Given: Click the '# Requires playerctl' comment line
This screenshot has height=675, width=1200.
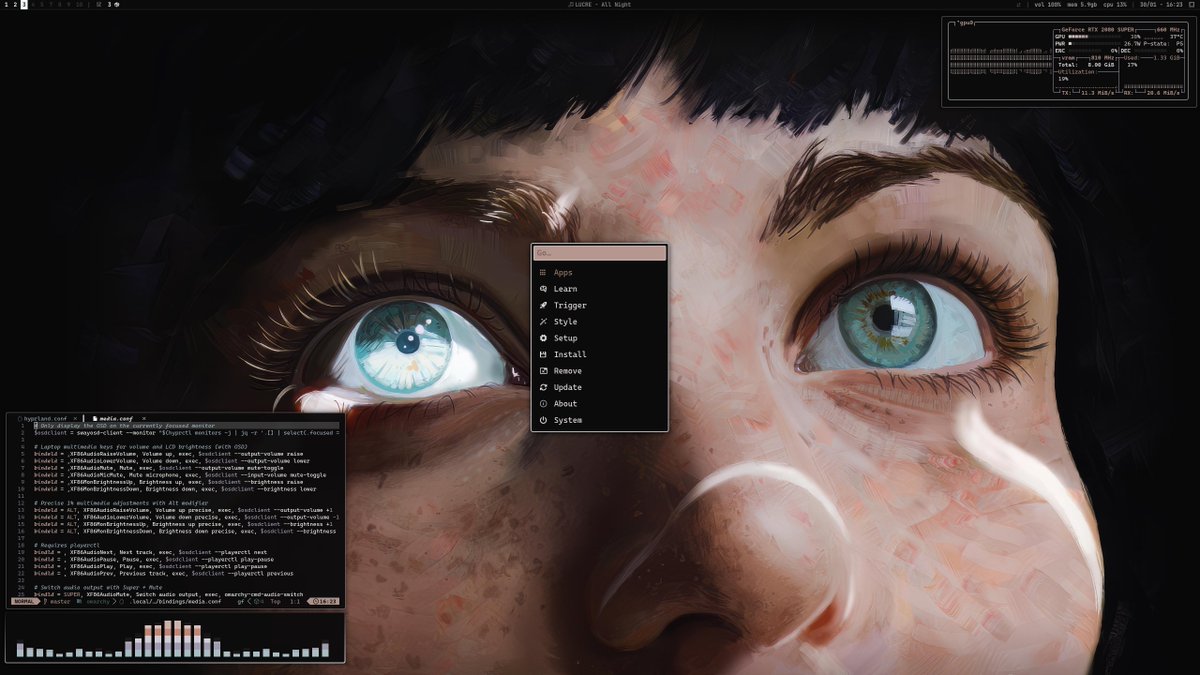Looking at the screenshot, I should point(67,544).
